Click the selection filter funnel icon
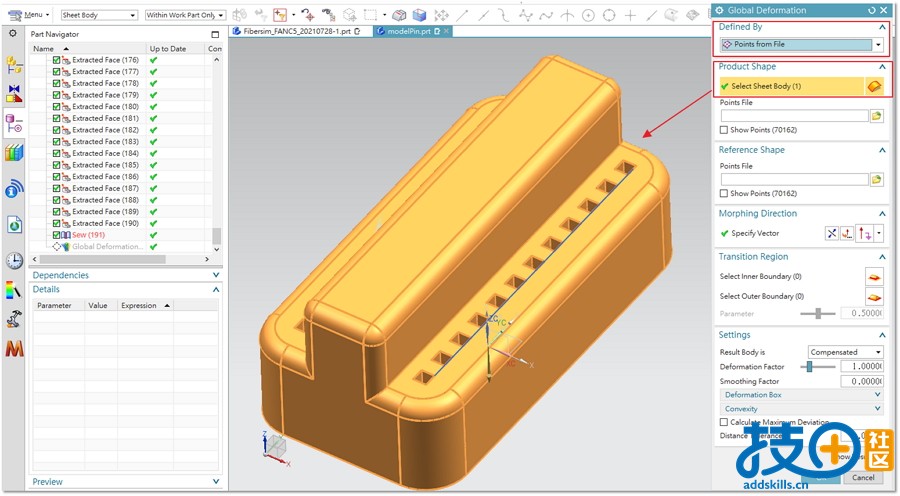 pos(280,15)
